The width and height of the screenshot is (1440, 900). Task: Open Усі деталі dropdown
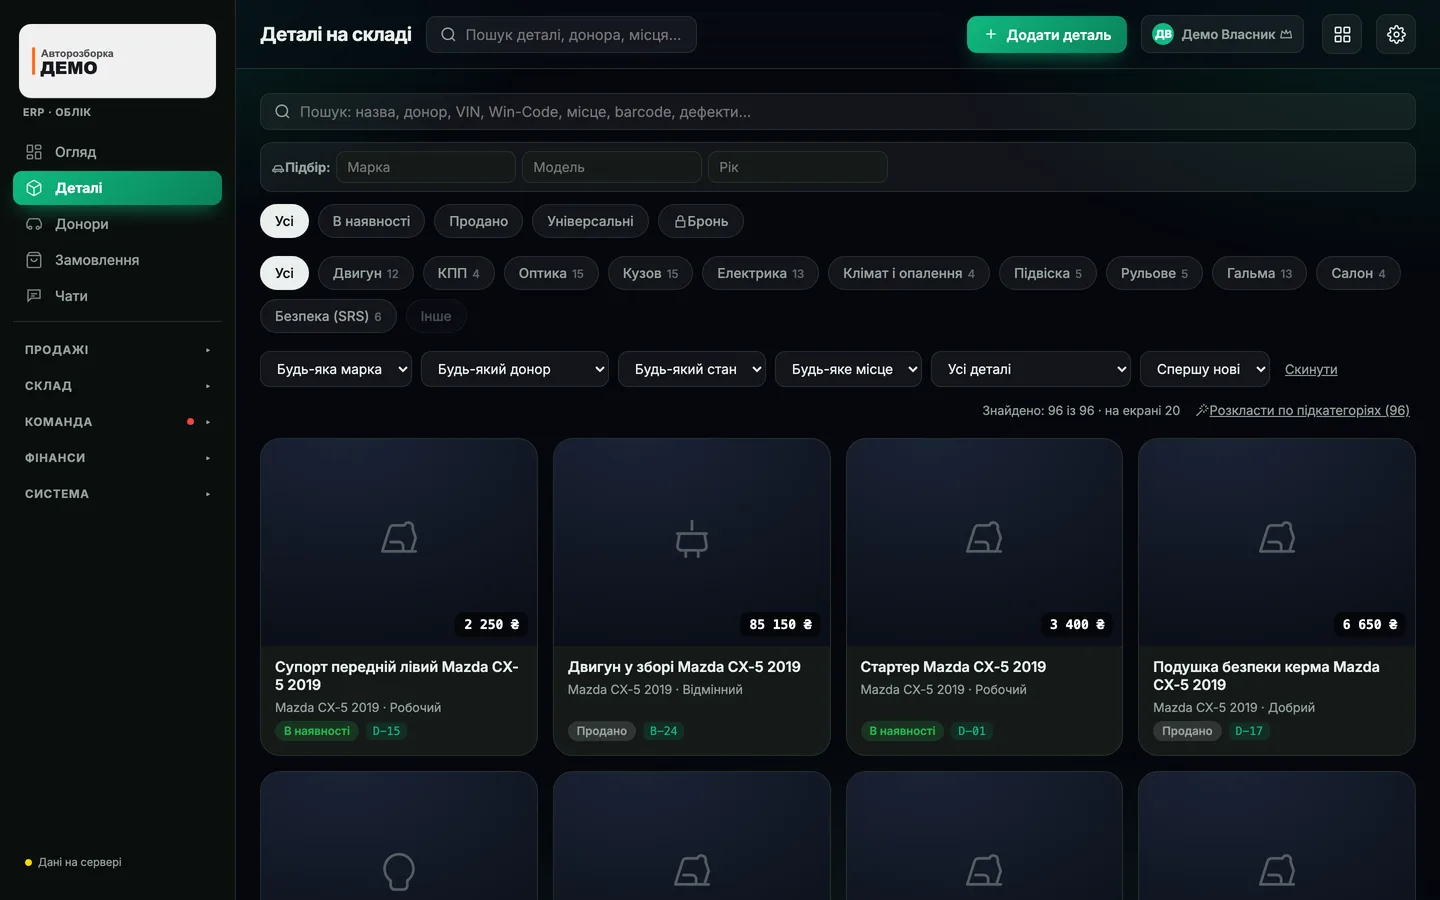1031,369
